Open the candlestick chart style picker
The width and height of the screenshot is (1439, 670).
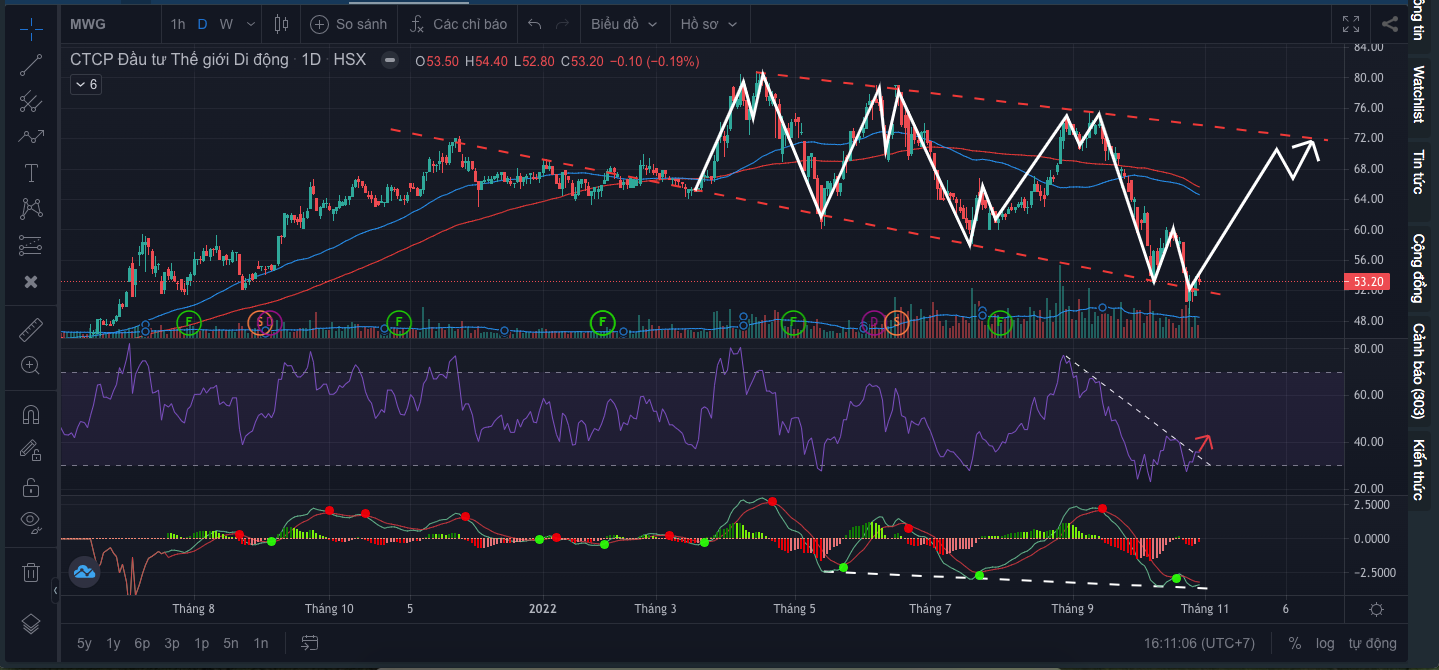(281, 24)
